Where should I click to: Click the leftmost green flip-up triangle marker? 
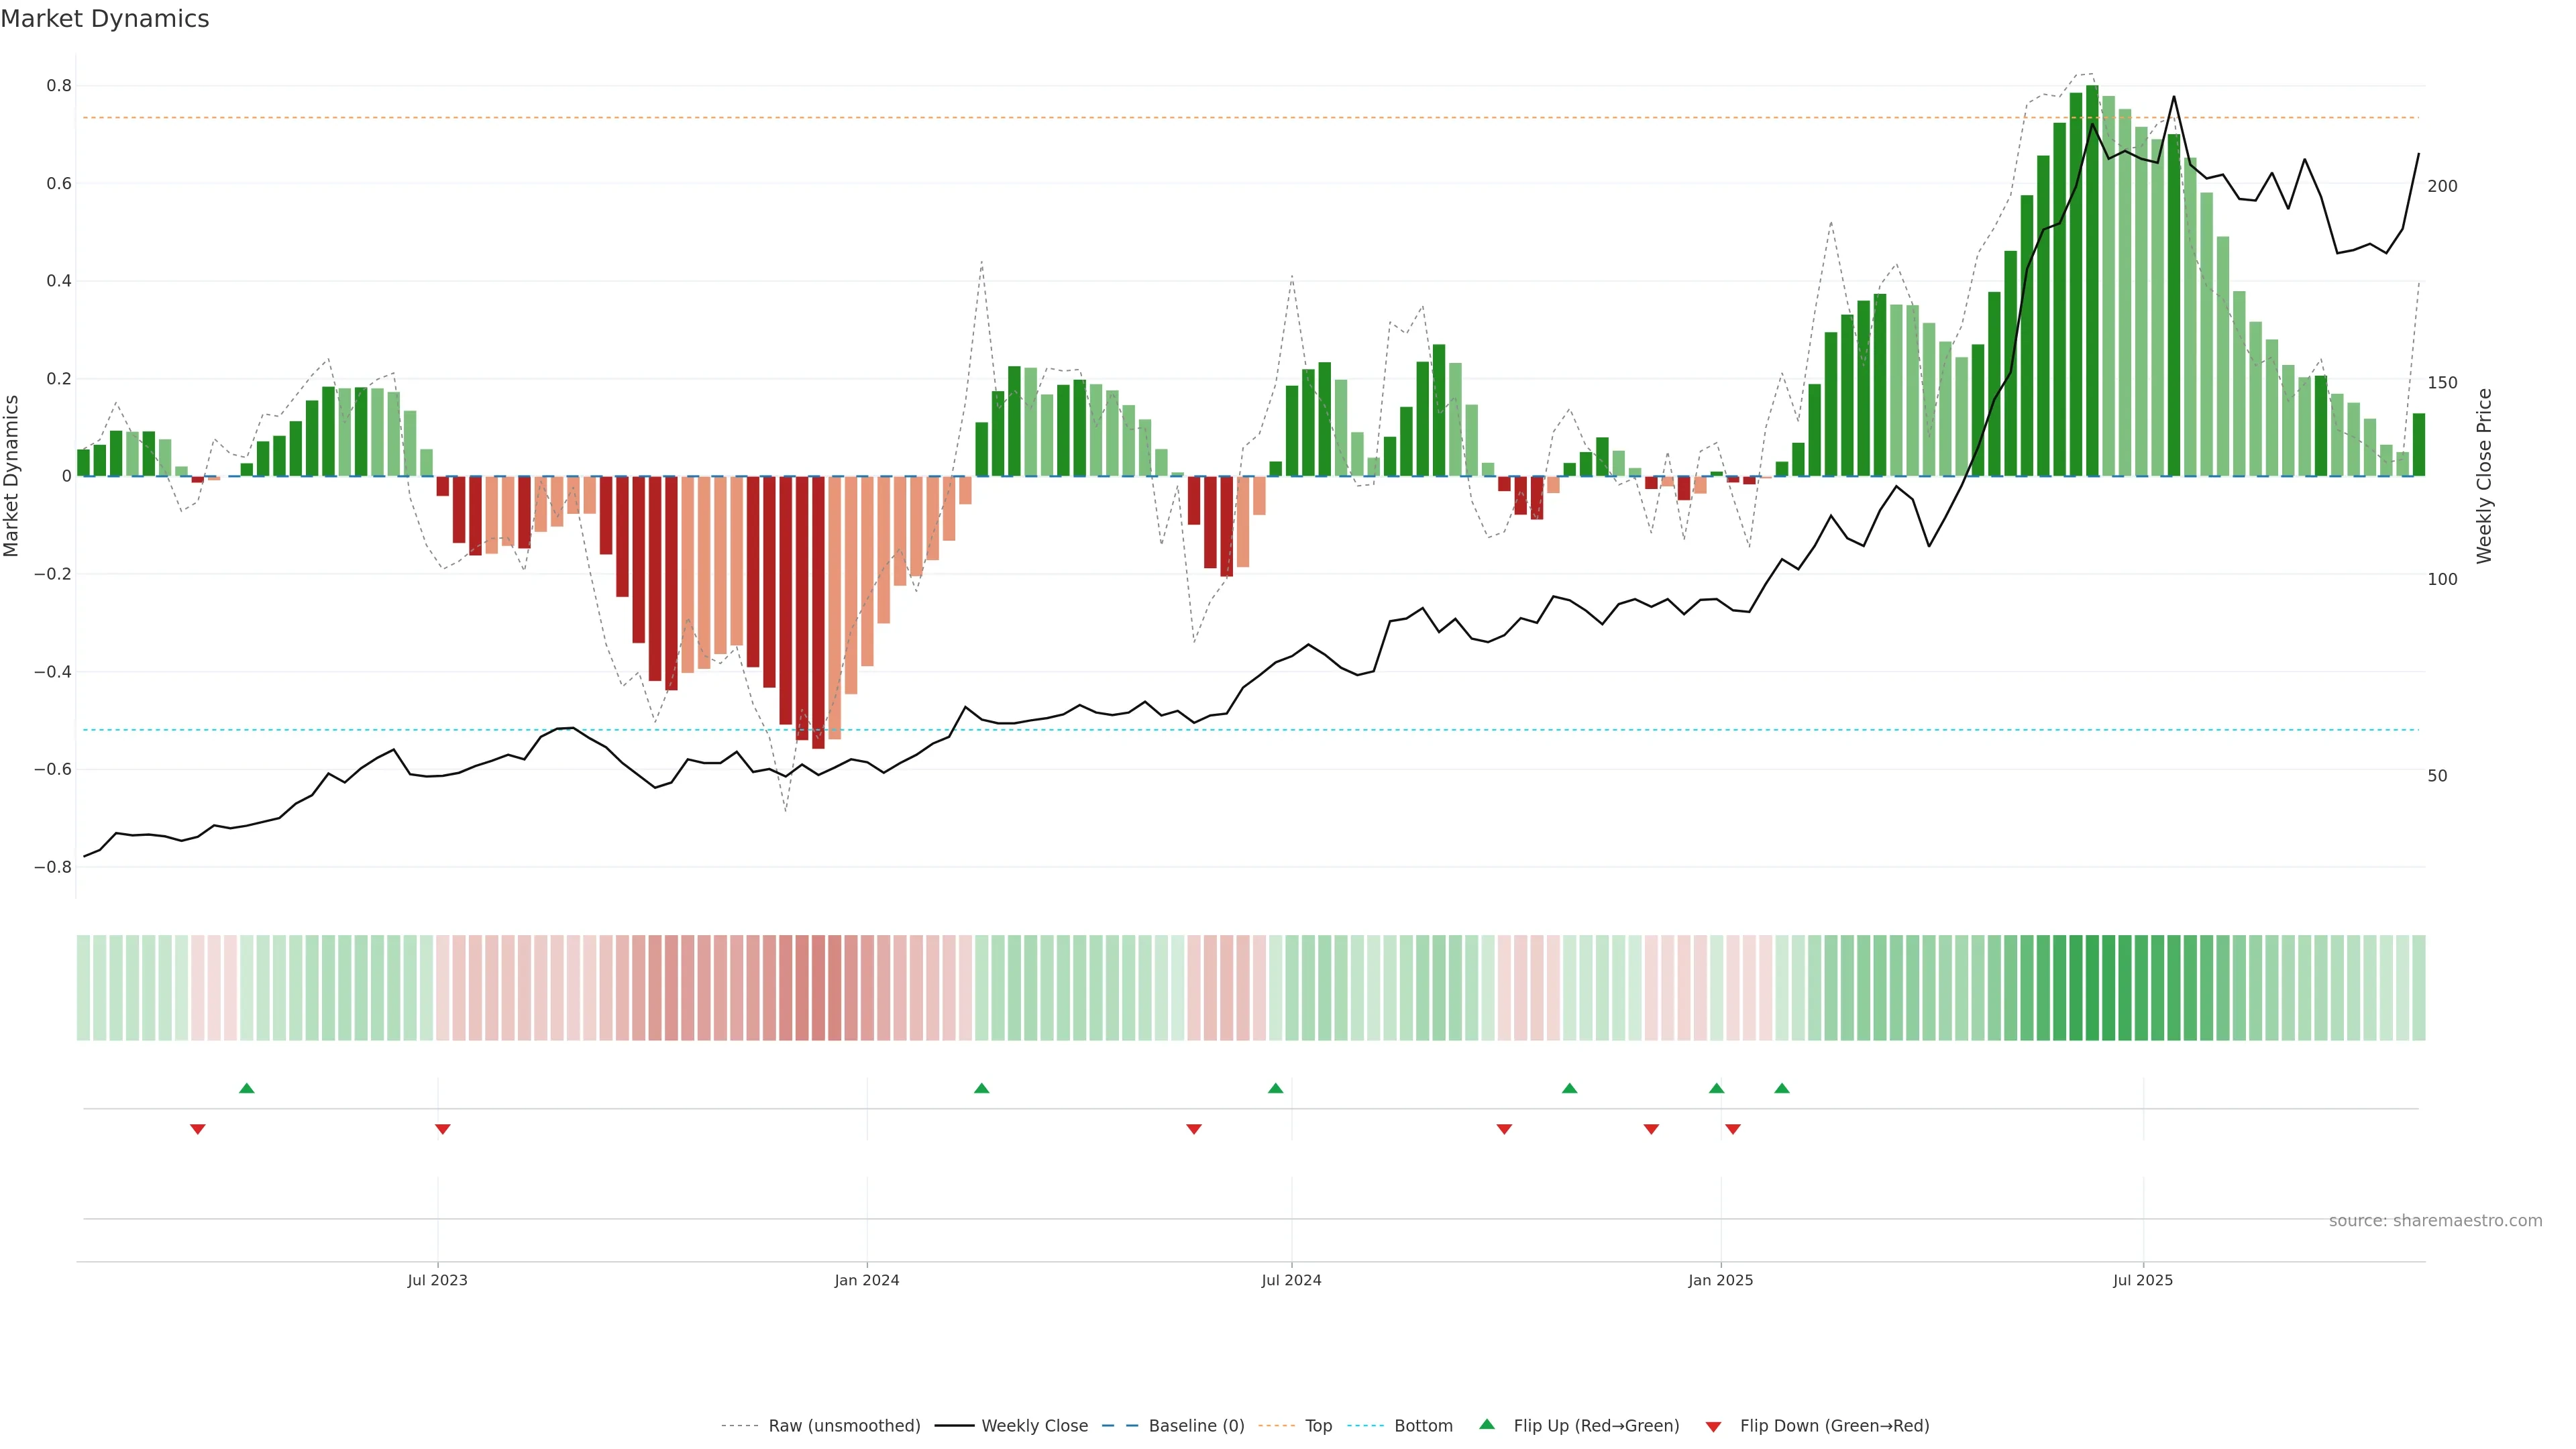[x=247, y=1088]
